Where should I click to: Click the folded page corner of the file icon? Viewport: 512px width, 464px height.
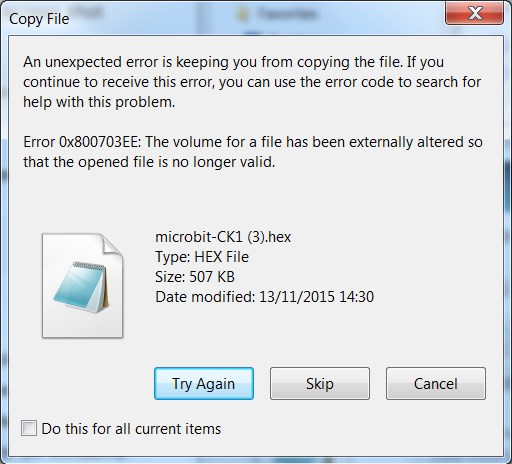tap(112, 244)
